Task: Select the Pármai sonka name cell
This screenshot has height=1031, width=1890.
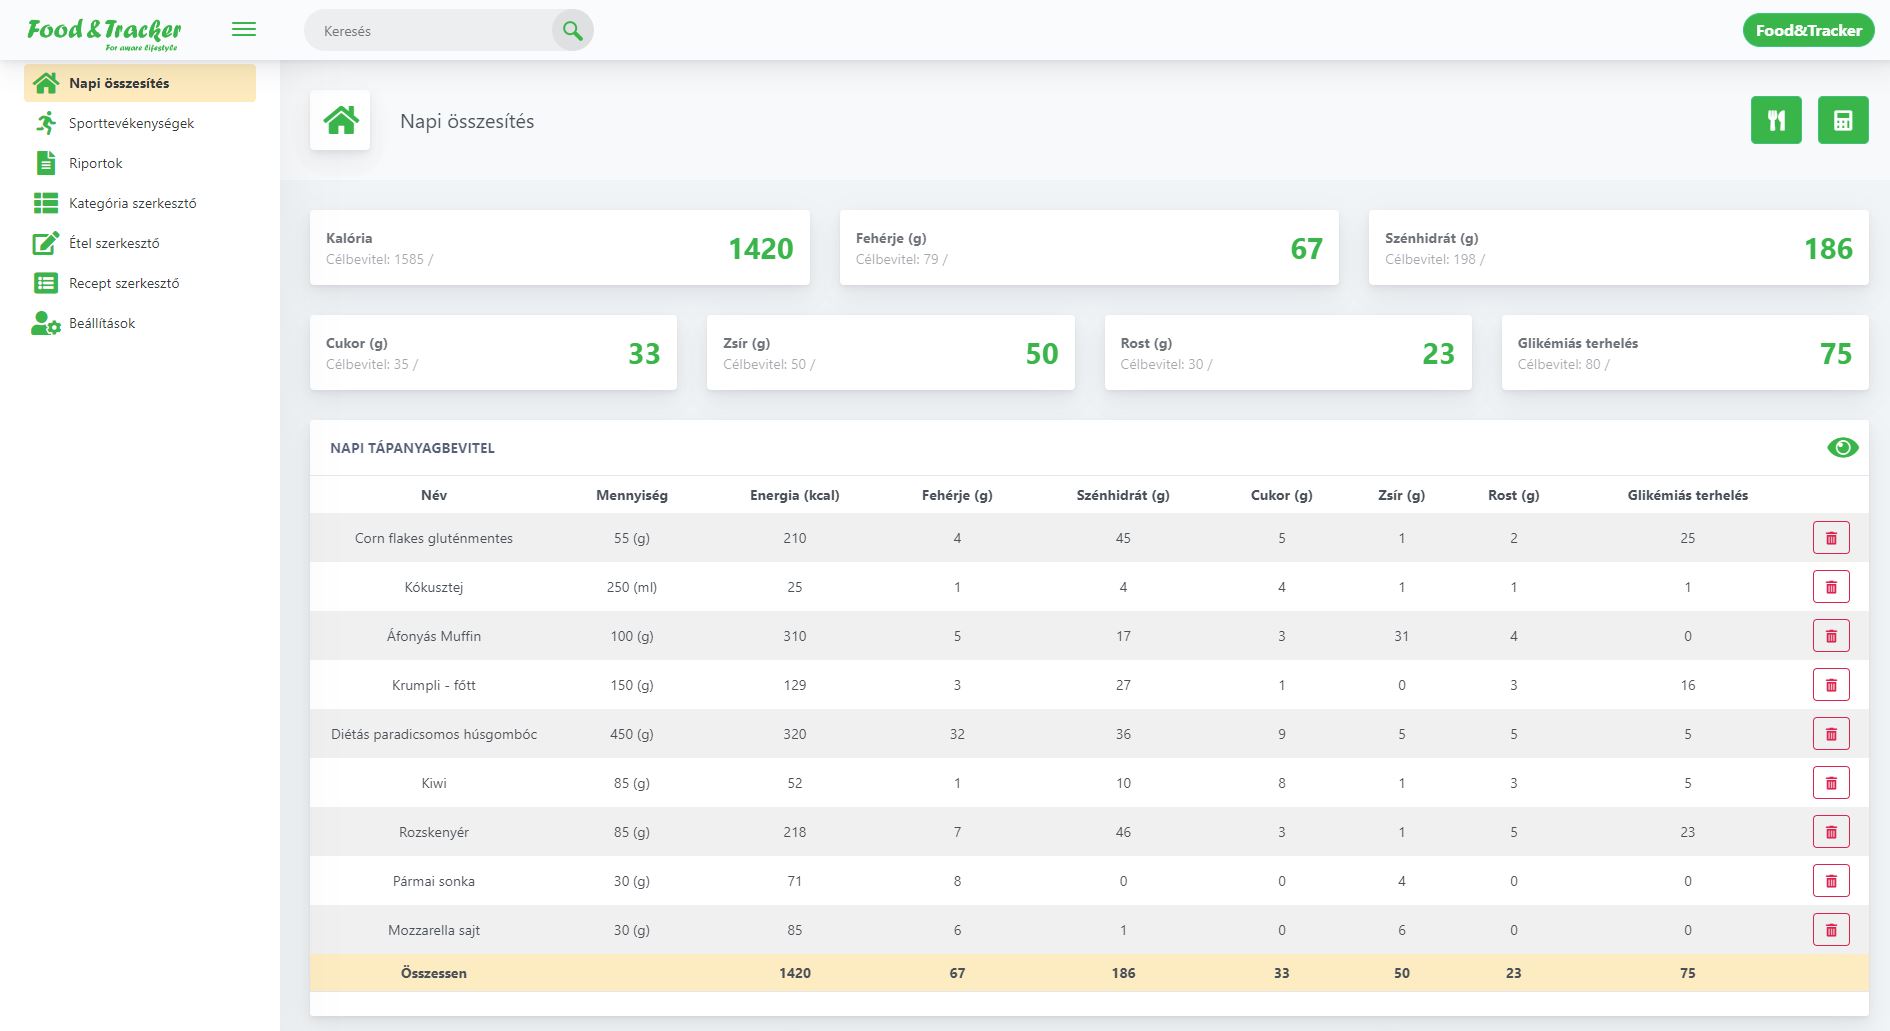Action: click(x=434, y=881)
